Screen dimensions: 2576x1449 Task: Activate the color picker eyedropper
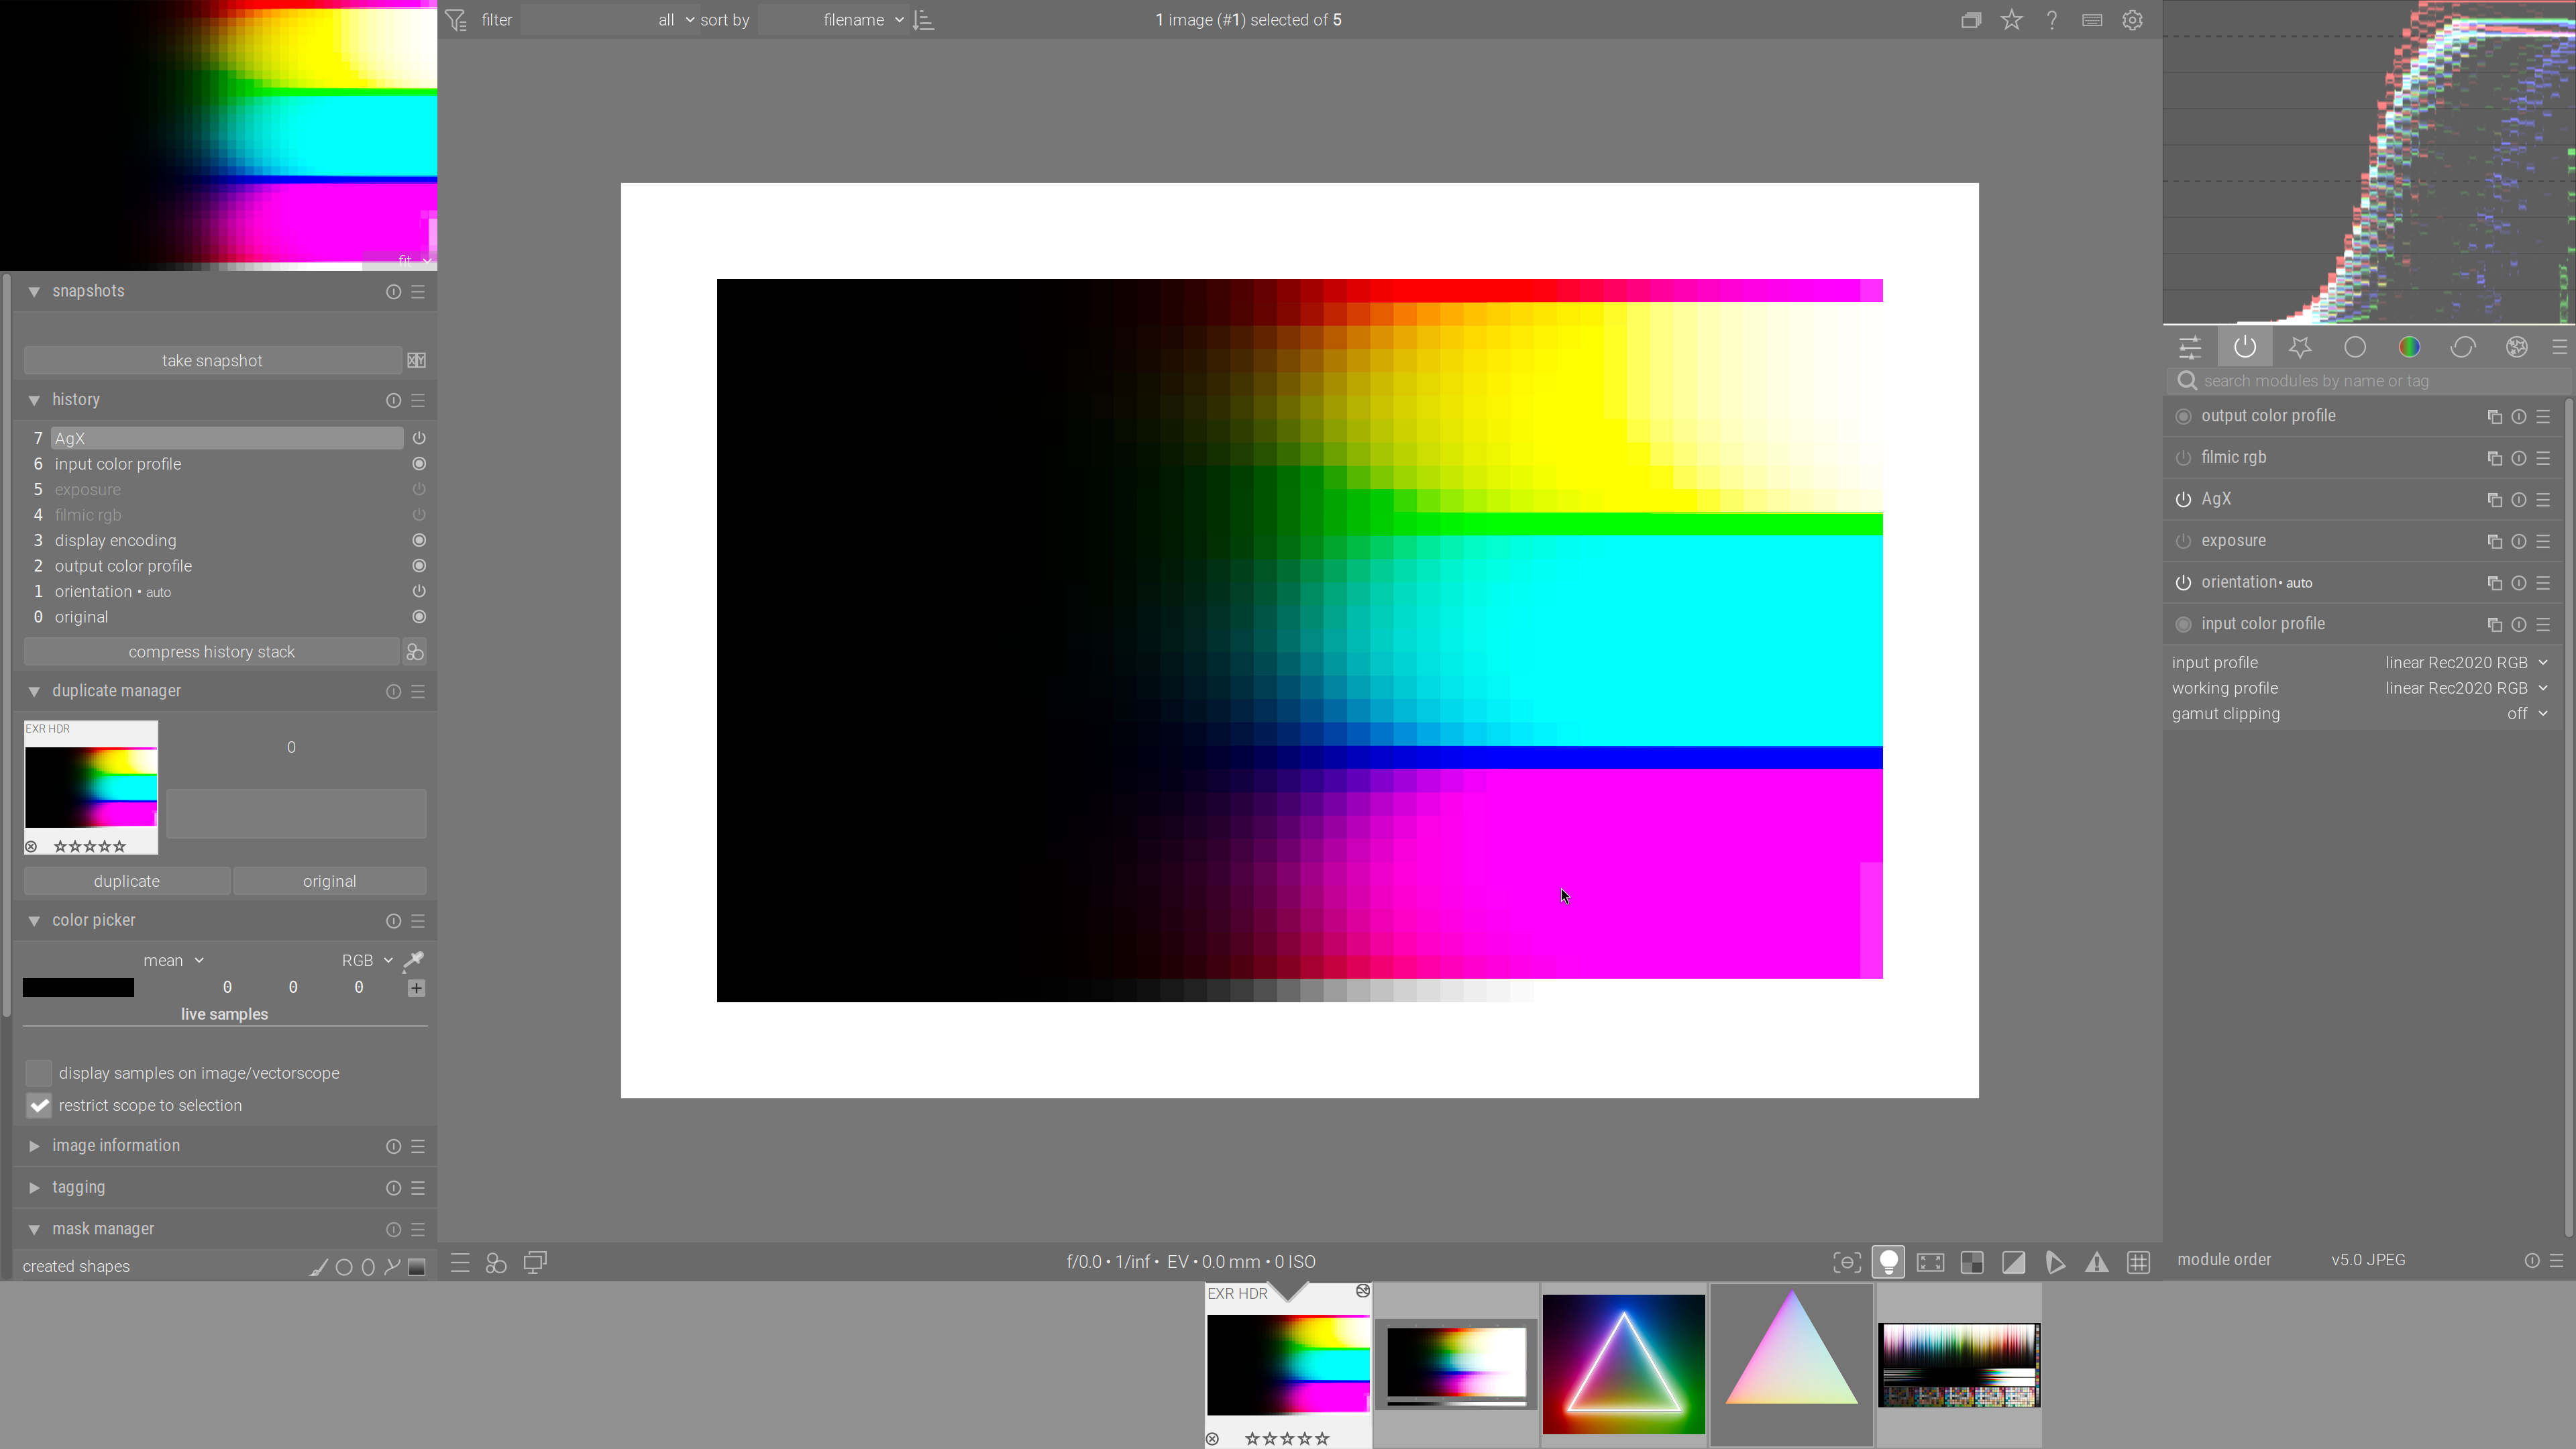coord(413,960)
